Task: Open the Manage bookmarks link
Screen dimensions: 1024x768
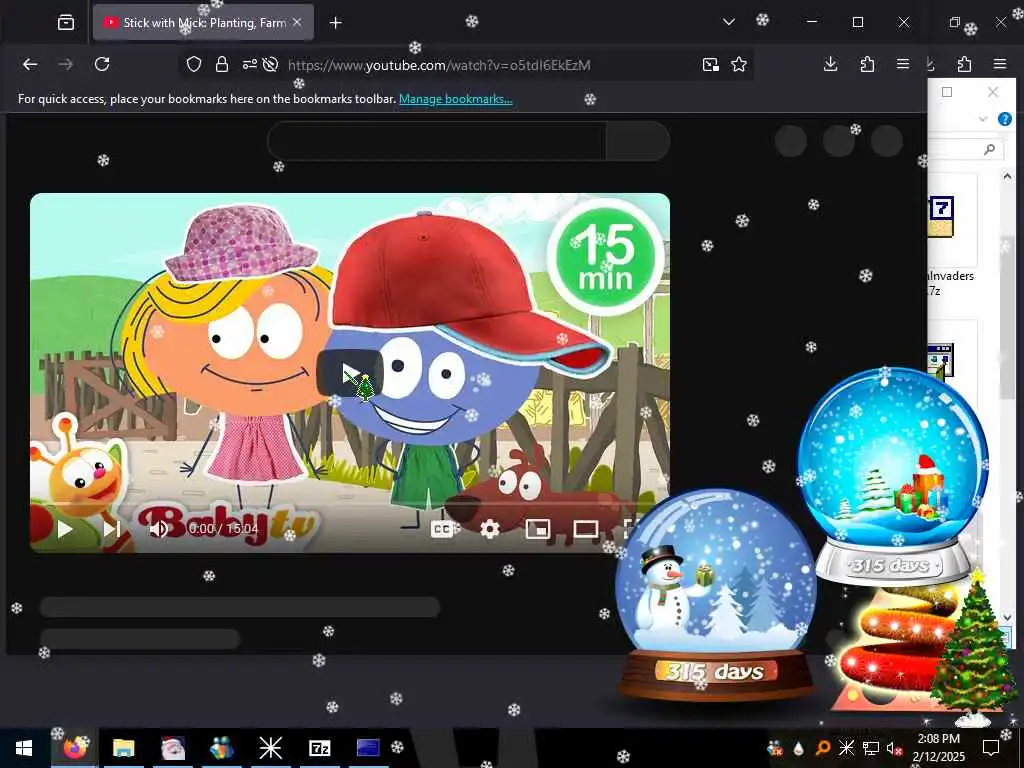Action: tap(456, 99)
